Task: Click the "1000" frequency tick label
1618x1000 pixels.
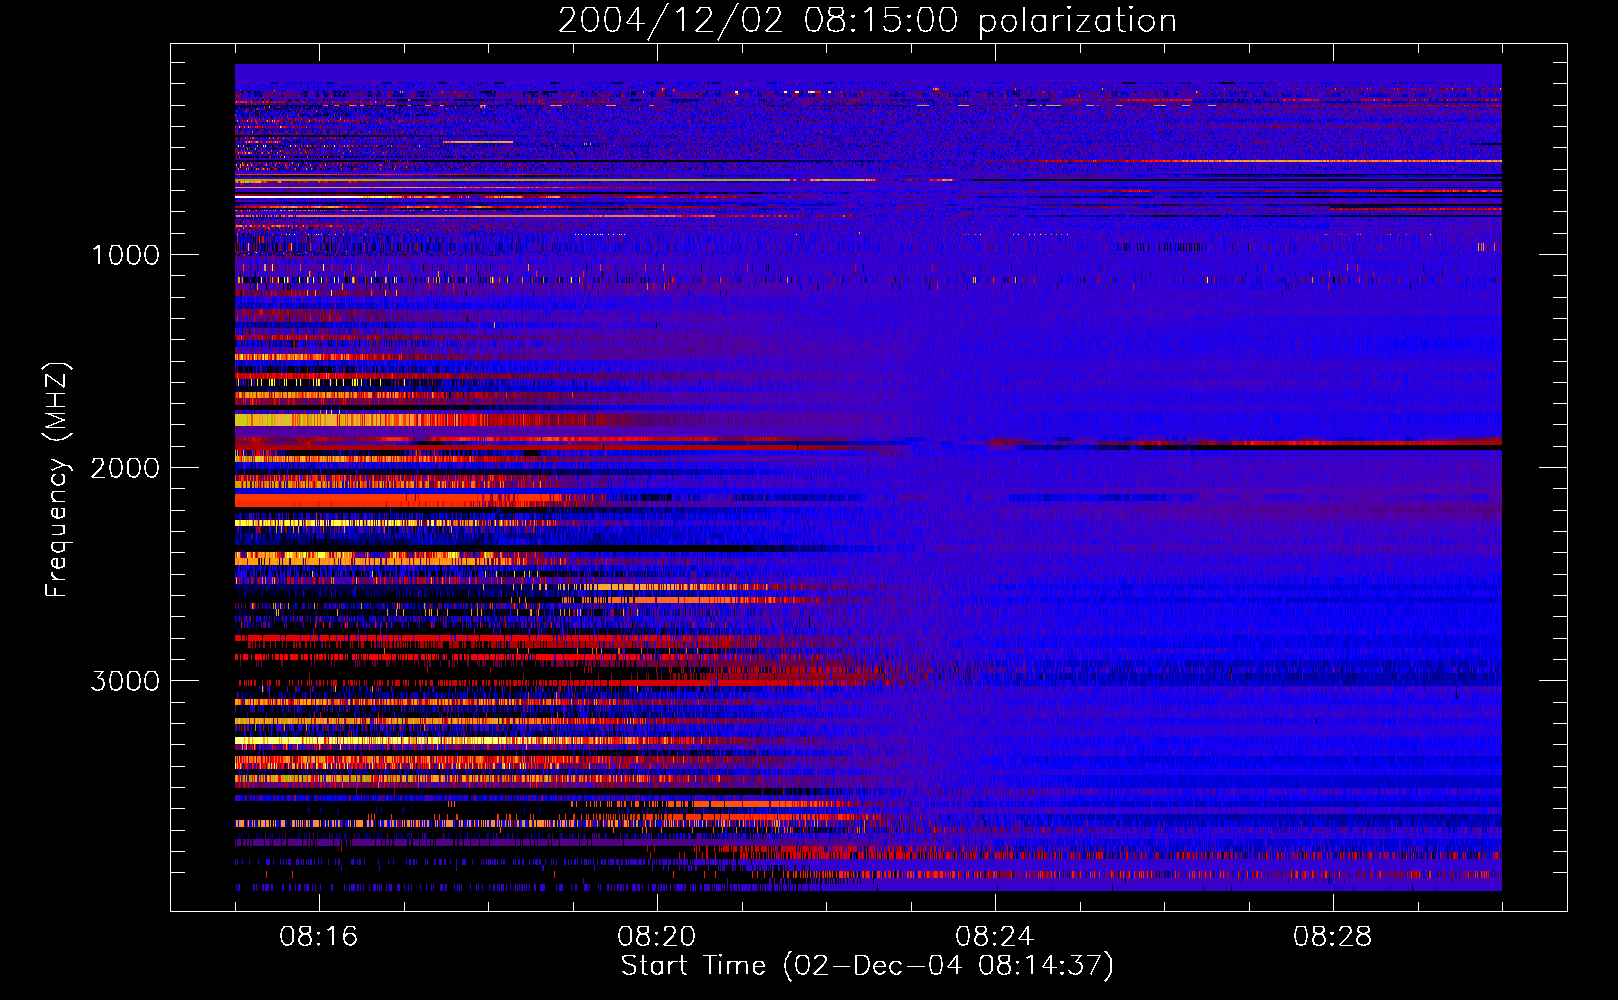Action: click(125, 255)
